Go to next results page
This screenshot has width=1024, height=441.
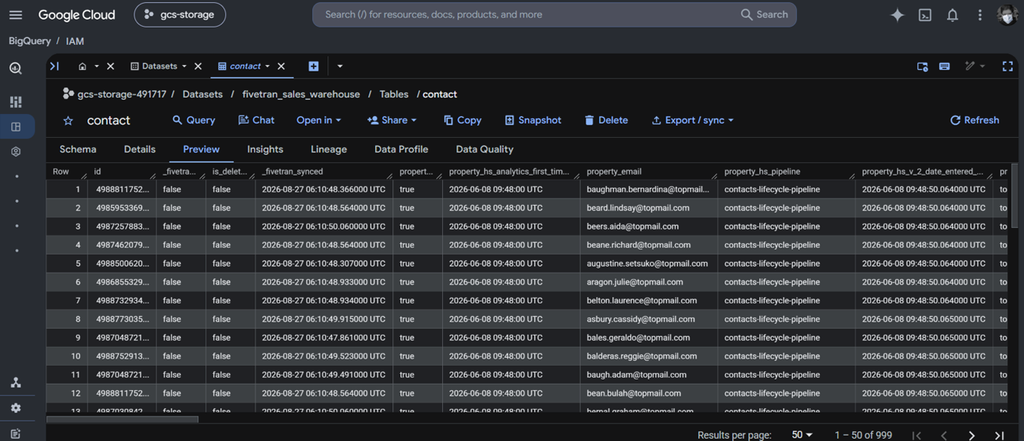click(971, 435)
